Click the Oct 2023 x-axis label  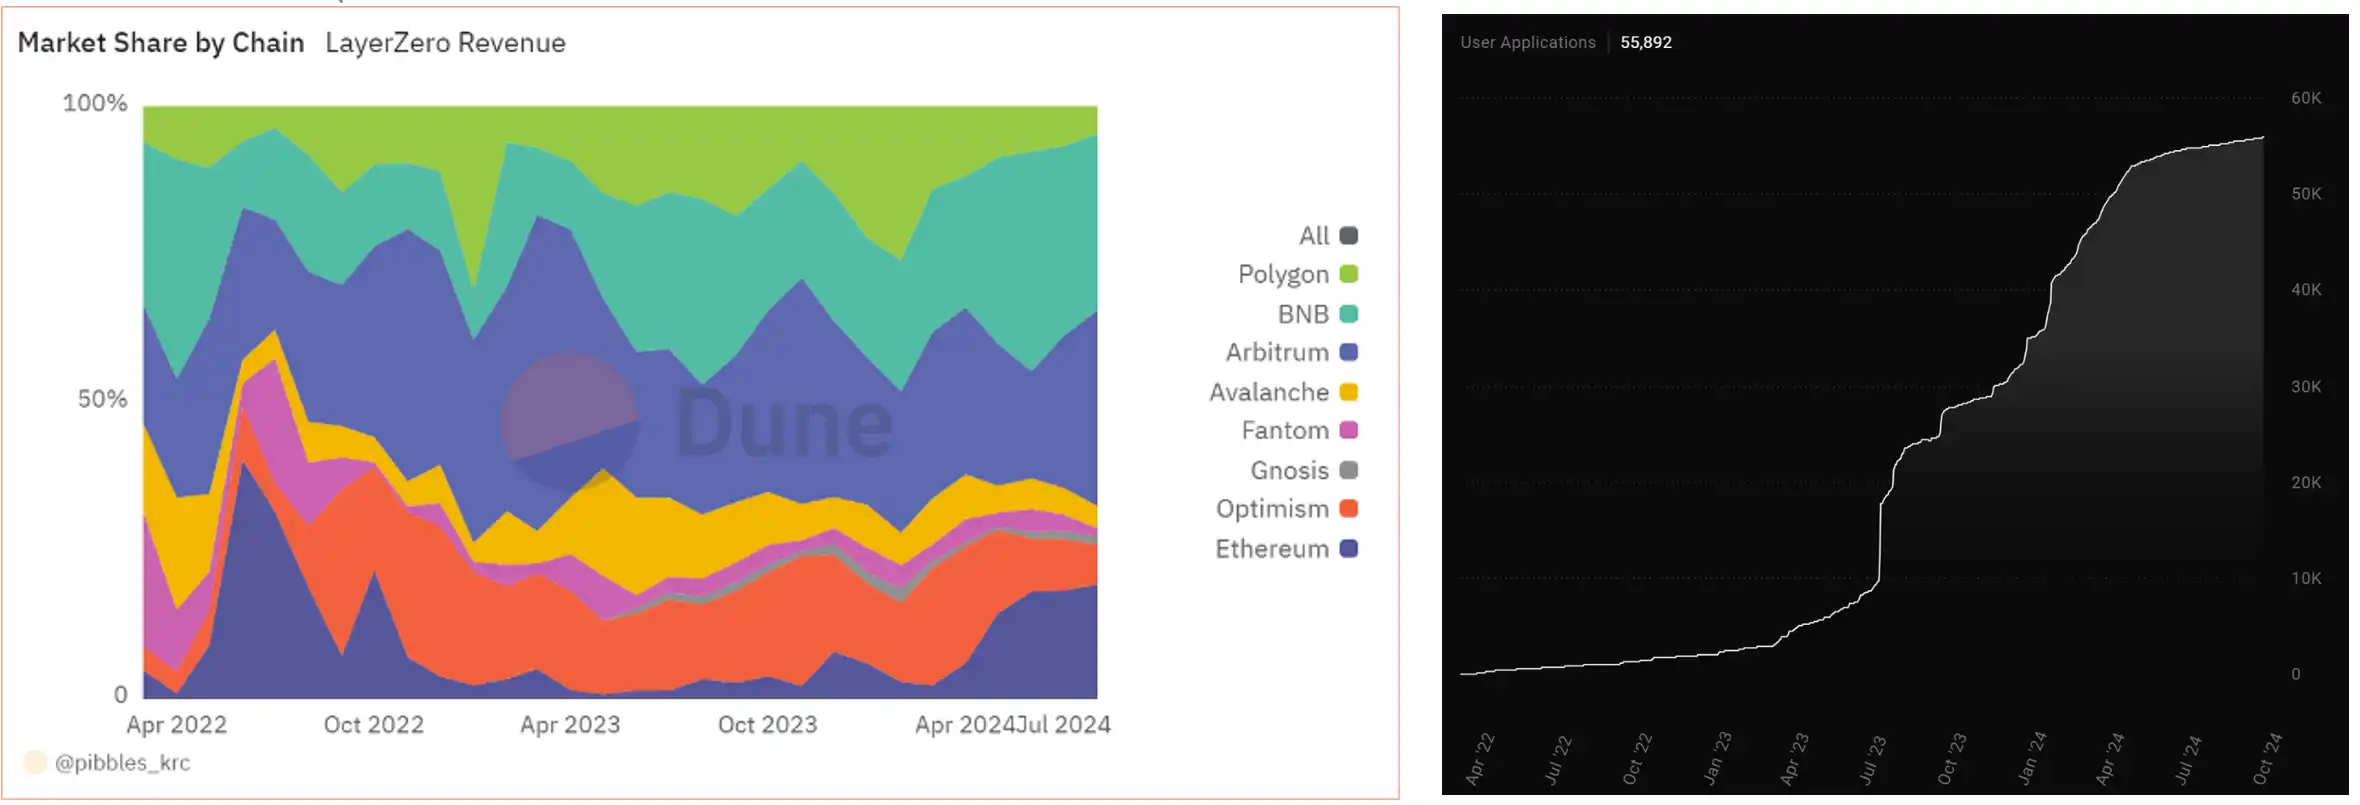pos(767,725)
